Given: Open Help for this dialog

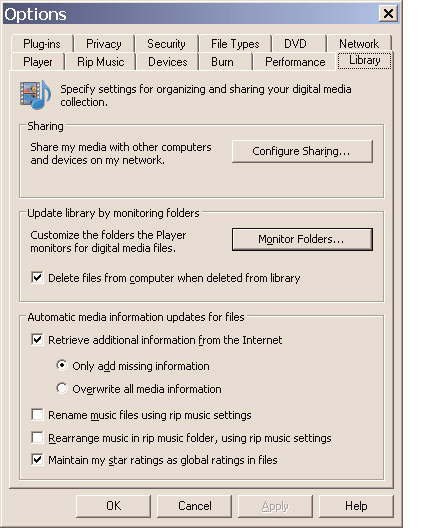Looking at the screenshot, I should (356, 506).
